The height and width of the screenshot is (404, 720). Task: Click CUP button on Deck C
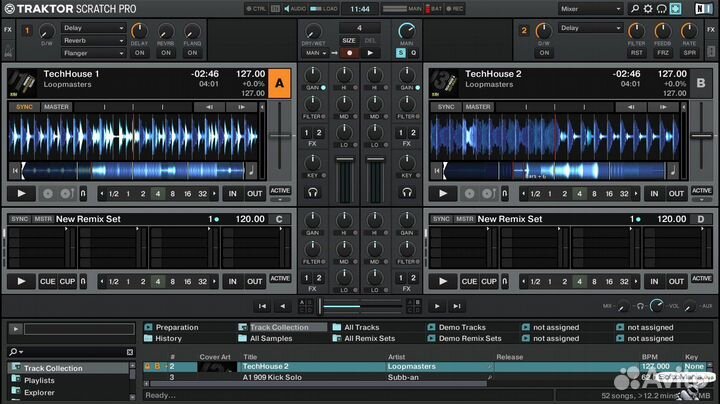(x=67, y=281)
